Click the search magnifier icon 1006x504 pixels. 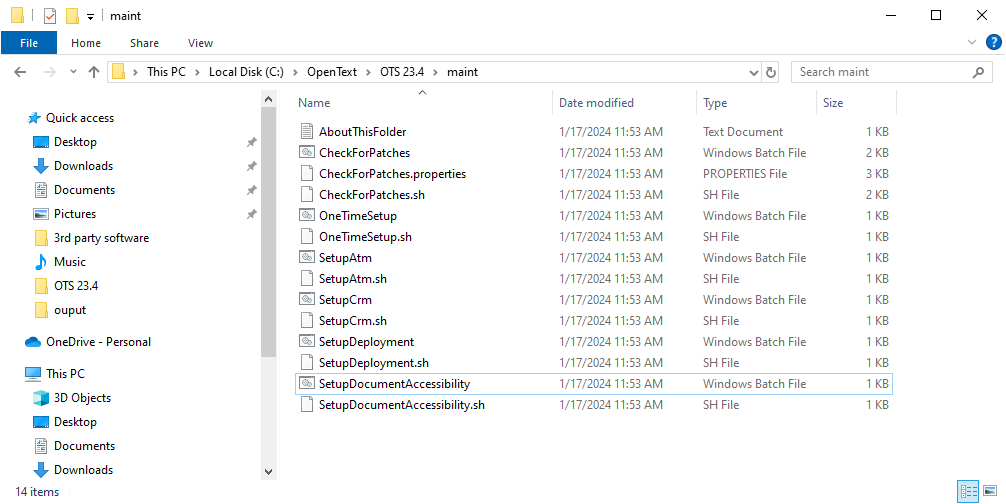978,72
